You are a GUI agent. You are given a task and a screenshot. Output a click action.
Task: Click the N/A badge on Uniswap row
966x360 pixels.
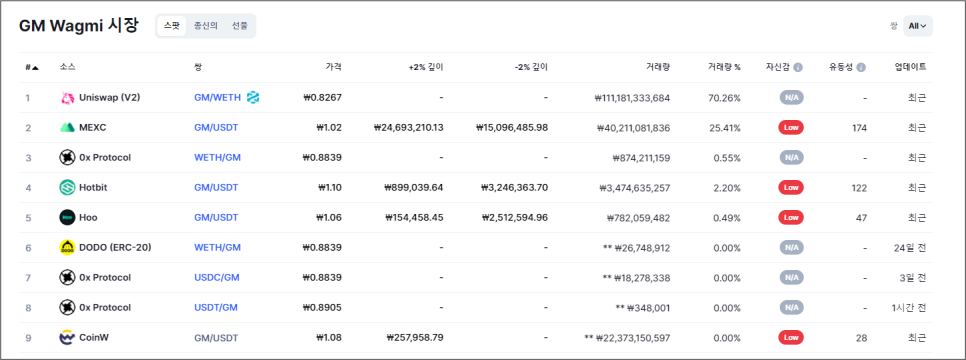pyautogui.click(x=792, y=97)
